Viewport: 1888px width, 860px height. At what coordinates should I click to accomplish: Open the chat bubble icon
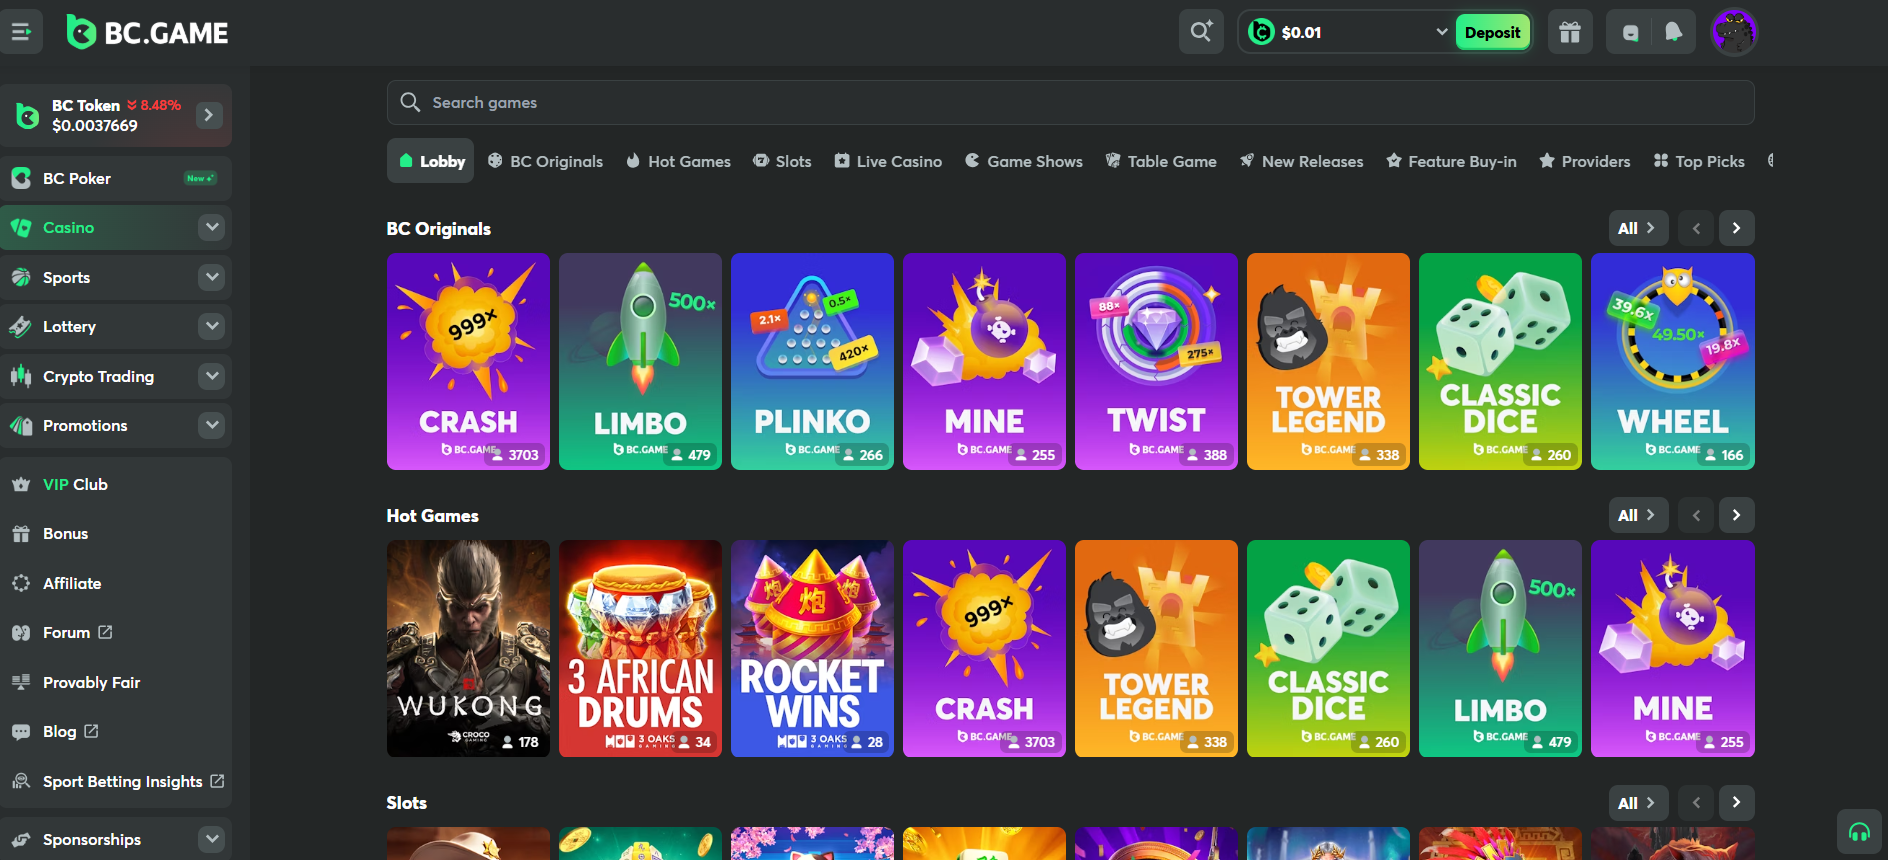(x=1630, y=32)
